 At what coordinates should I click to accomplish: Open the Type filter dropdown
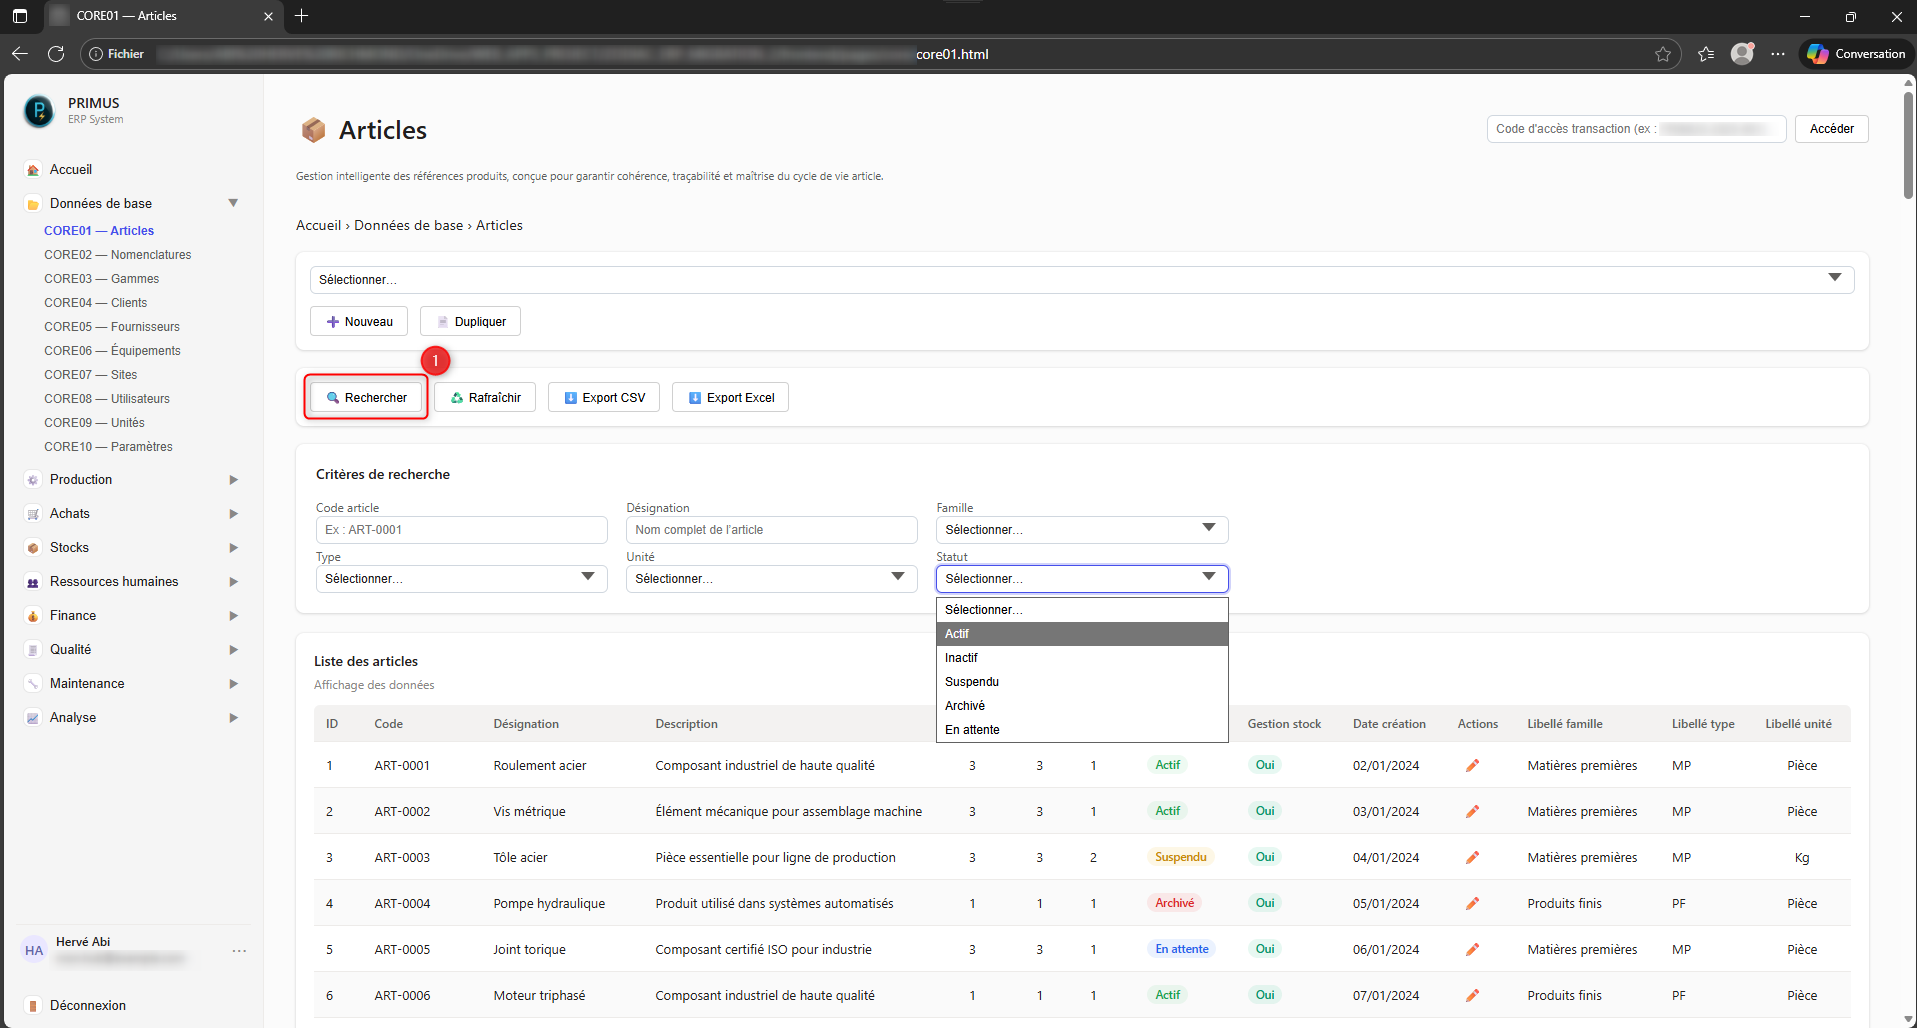(x=461, y=579)
